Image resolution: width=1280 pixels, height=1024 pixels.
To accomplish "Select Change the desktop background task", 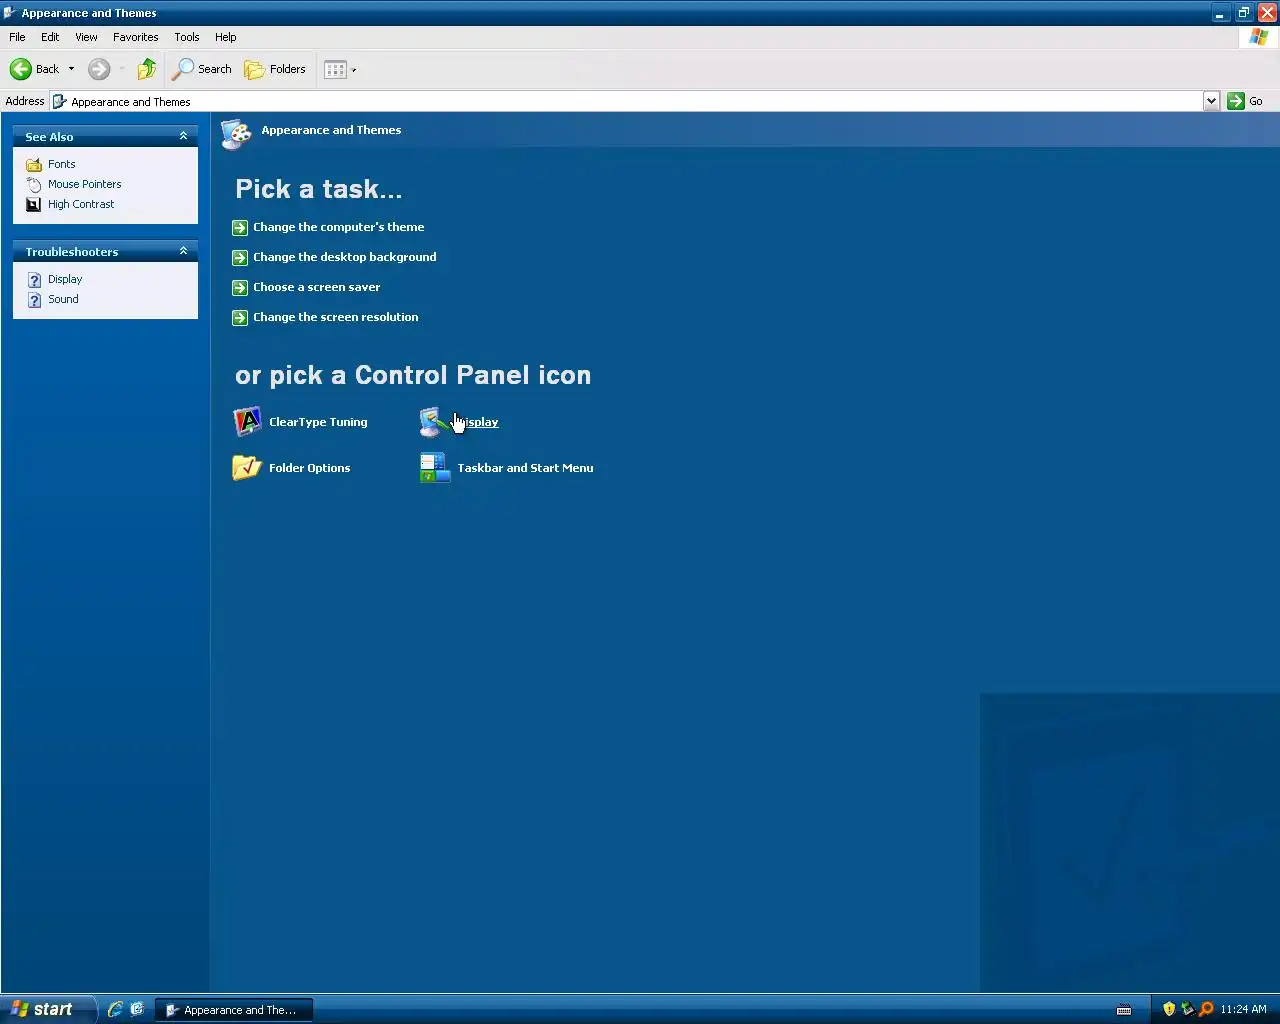I will click(344, 257).
